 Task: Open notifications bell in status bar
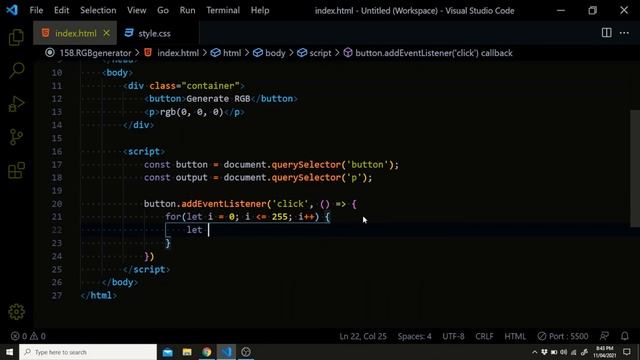[624, 336]
